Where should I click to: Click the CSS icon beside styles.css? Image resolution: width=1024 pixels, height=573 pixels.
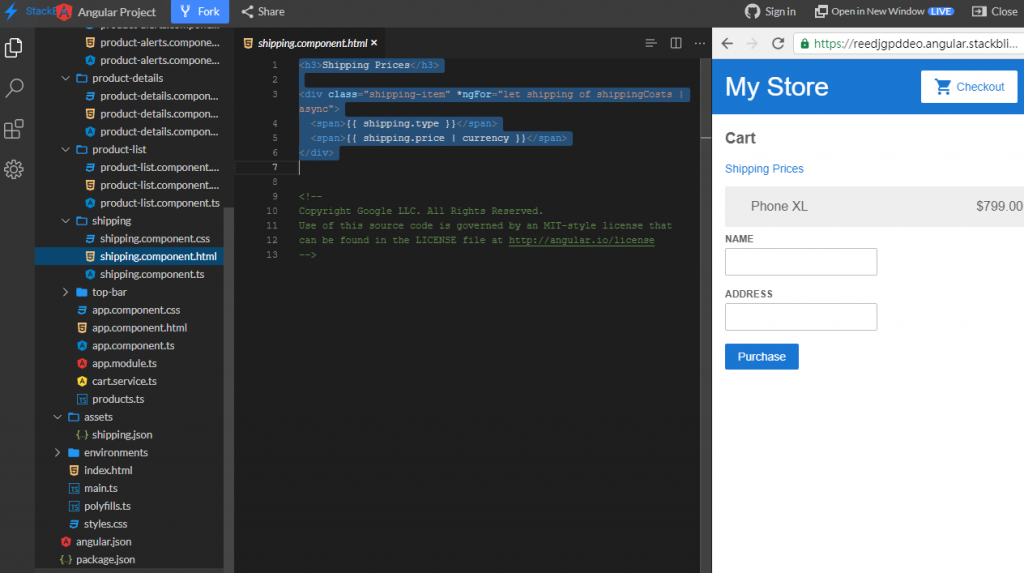(x=74, y=524)
